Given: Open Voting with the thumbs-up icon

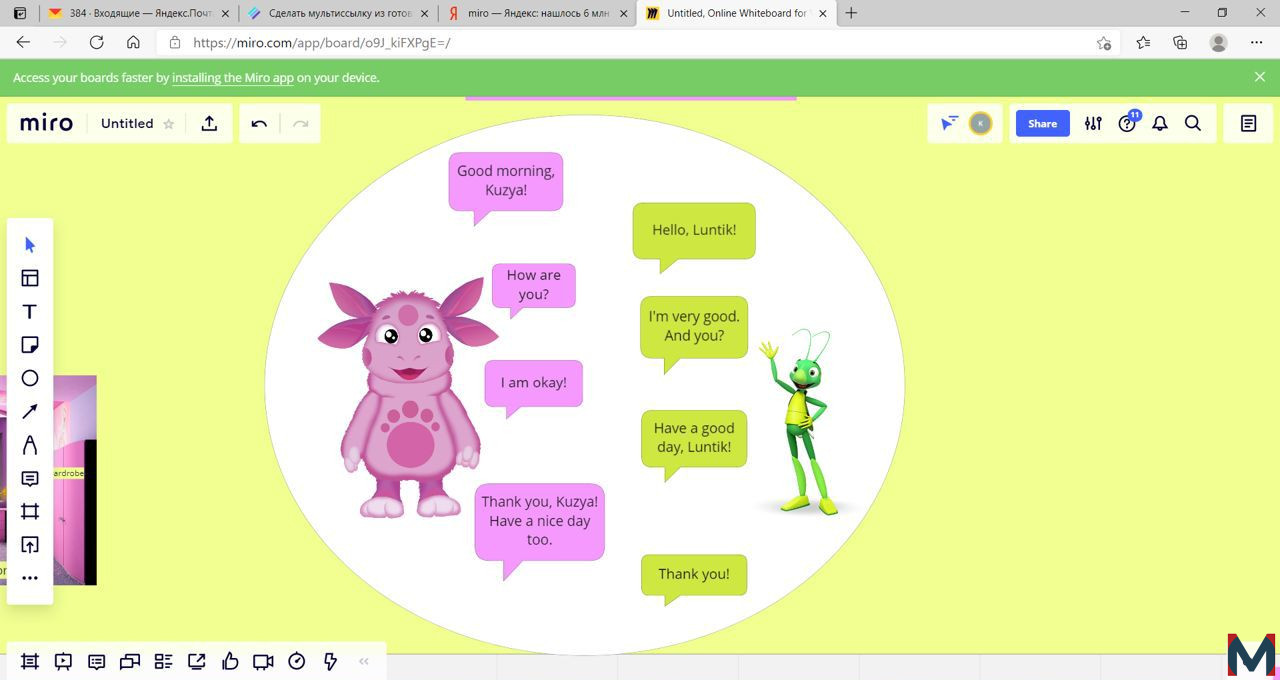Looking at the screenshot, I should coord(230,661).
